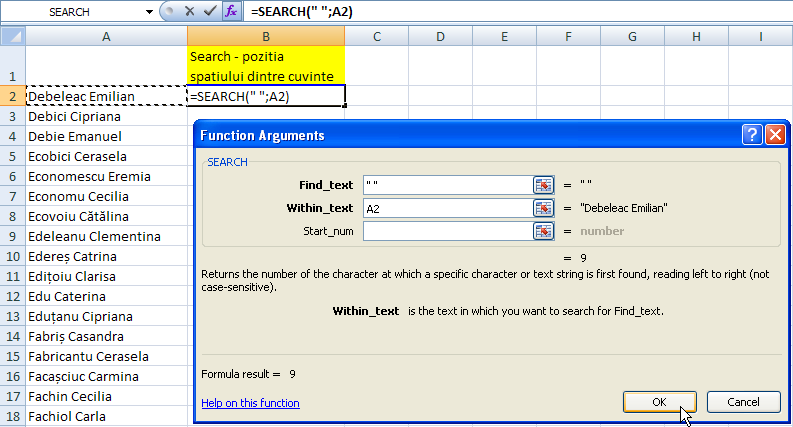
Task: Click cell 'Ecovoiu Cătălina'
Action: pos(106,217)
